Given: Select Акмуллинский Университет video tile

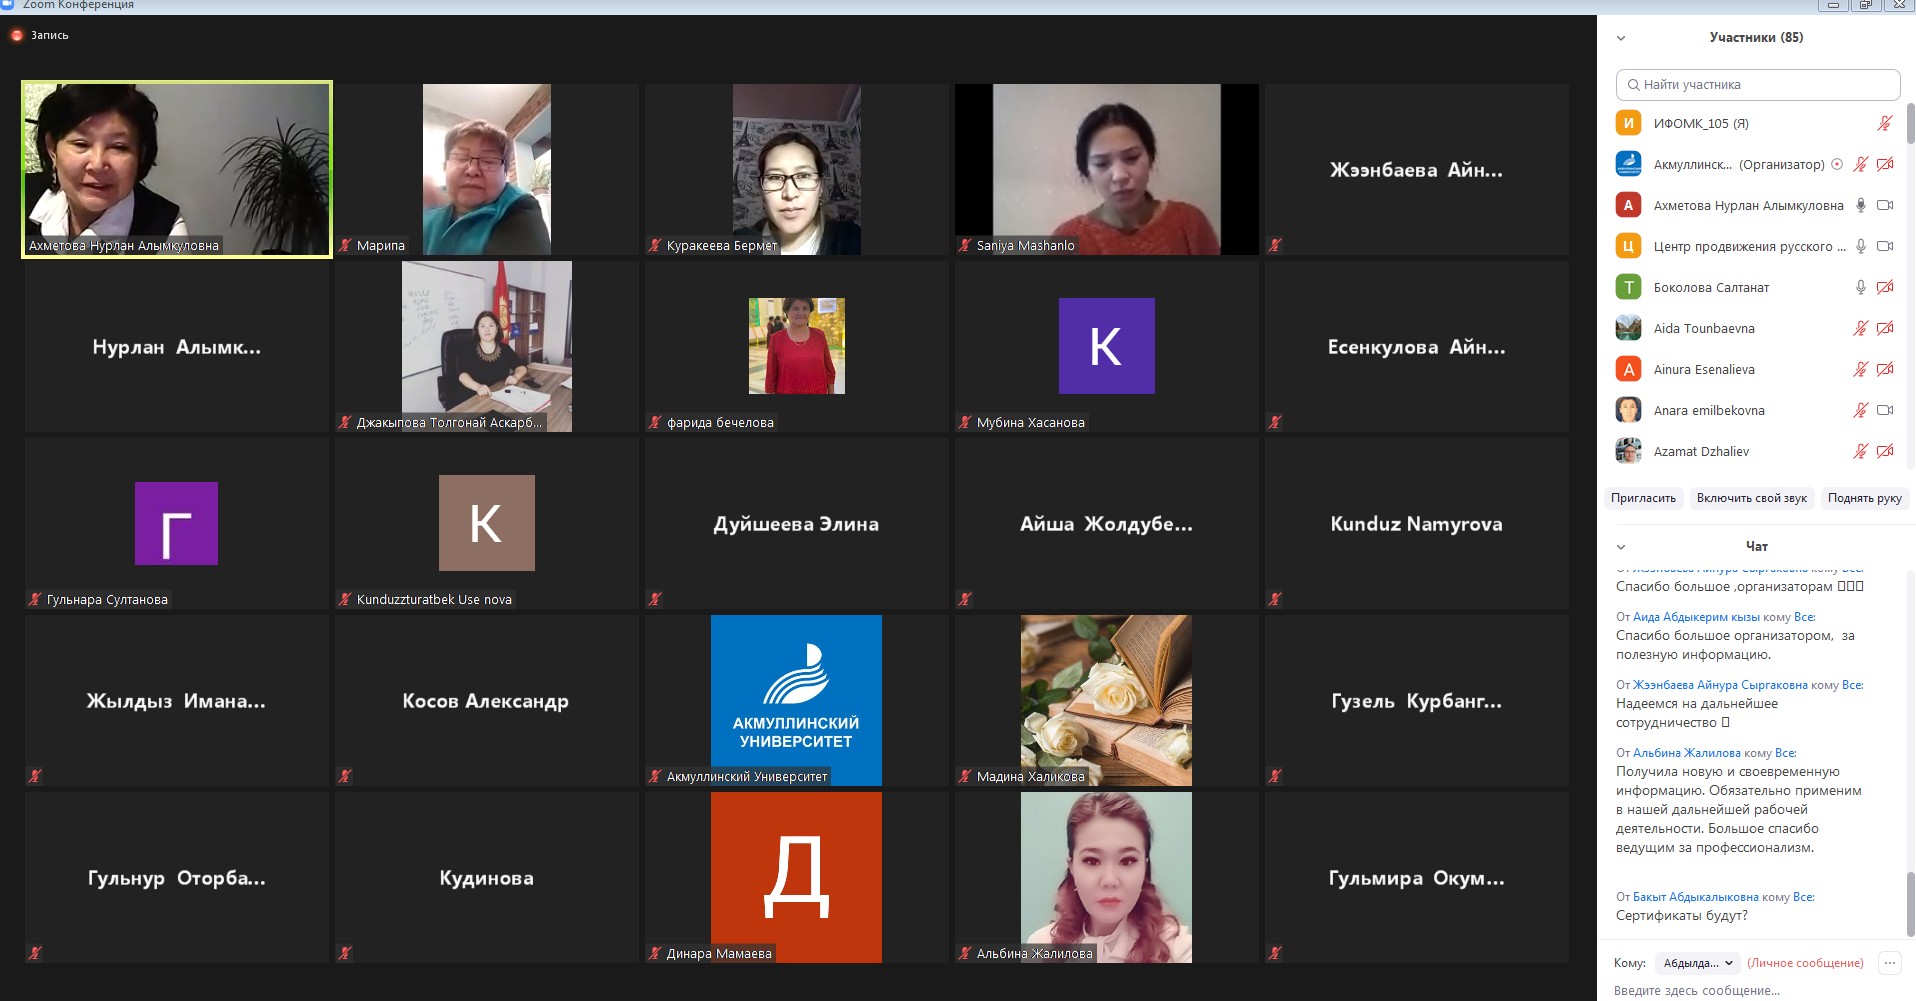Looking at the screenshot, I should (x=796, y=700).
